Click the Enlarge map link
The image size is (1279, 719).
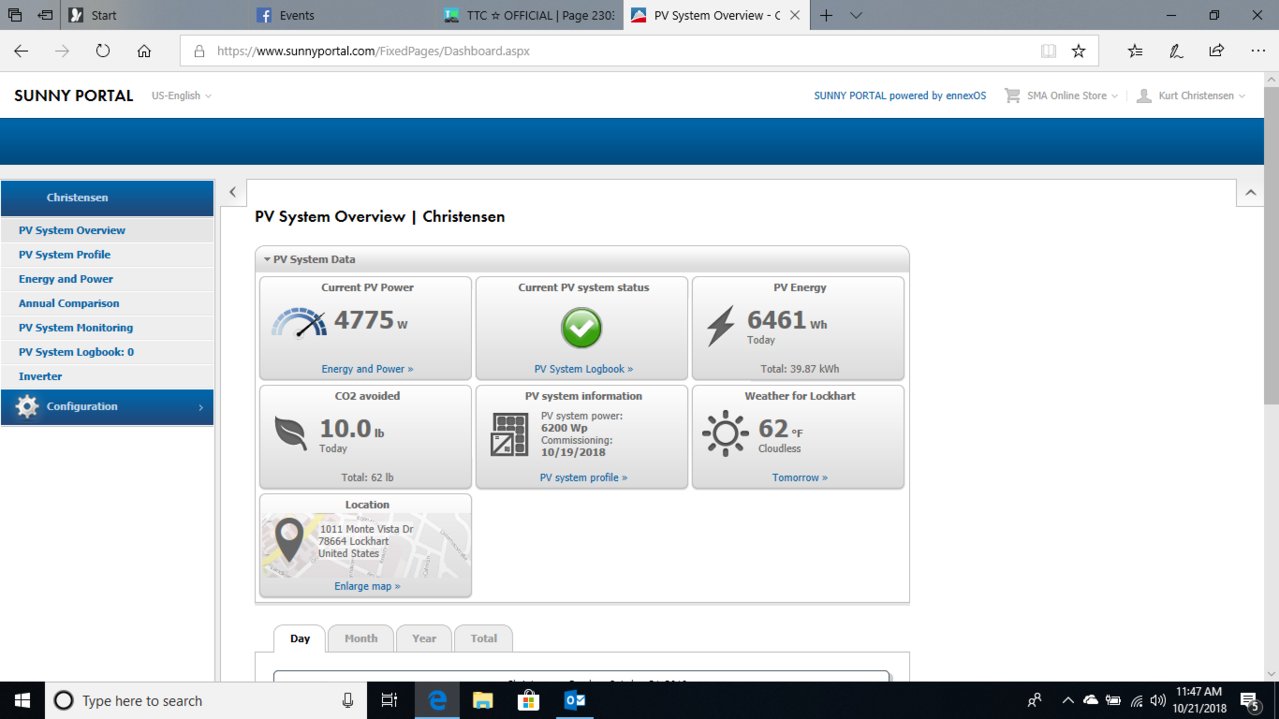[367, 586]
